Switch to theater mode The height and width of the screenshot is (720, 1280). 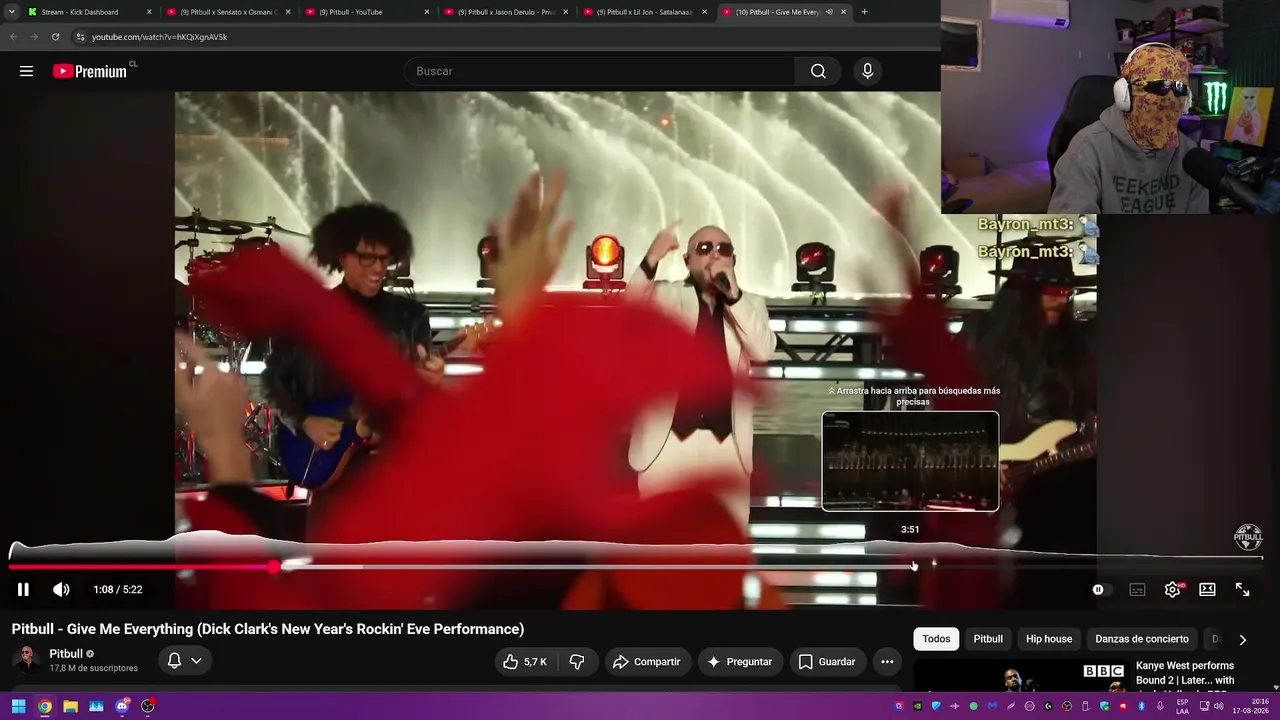point(1207,590)
